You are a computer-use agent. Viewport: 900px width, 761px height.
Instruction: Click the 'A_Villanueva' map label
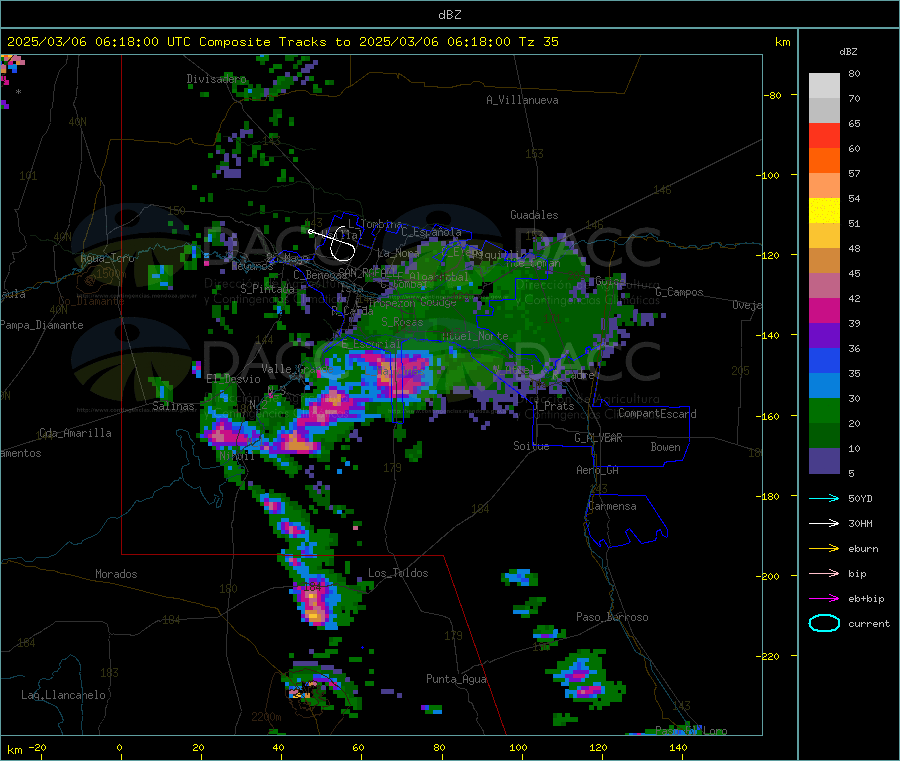[522, 100]
